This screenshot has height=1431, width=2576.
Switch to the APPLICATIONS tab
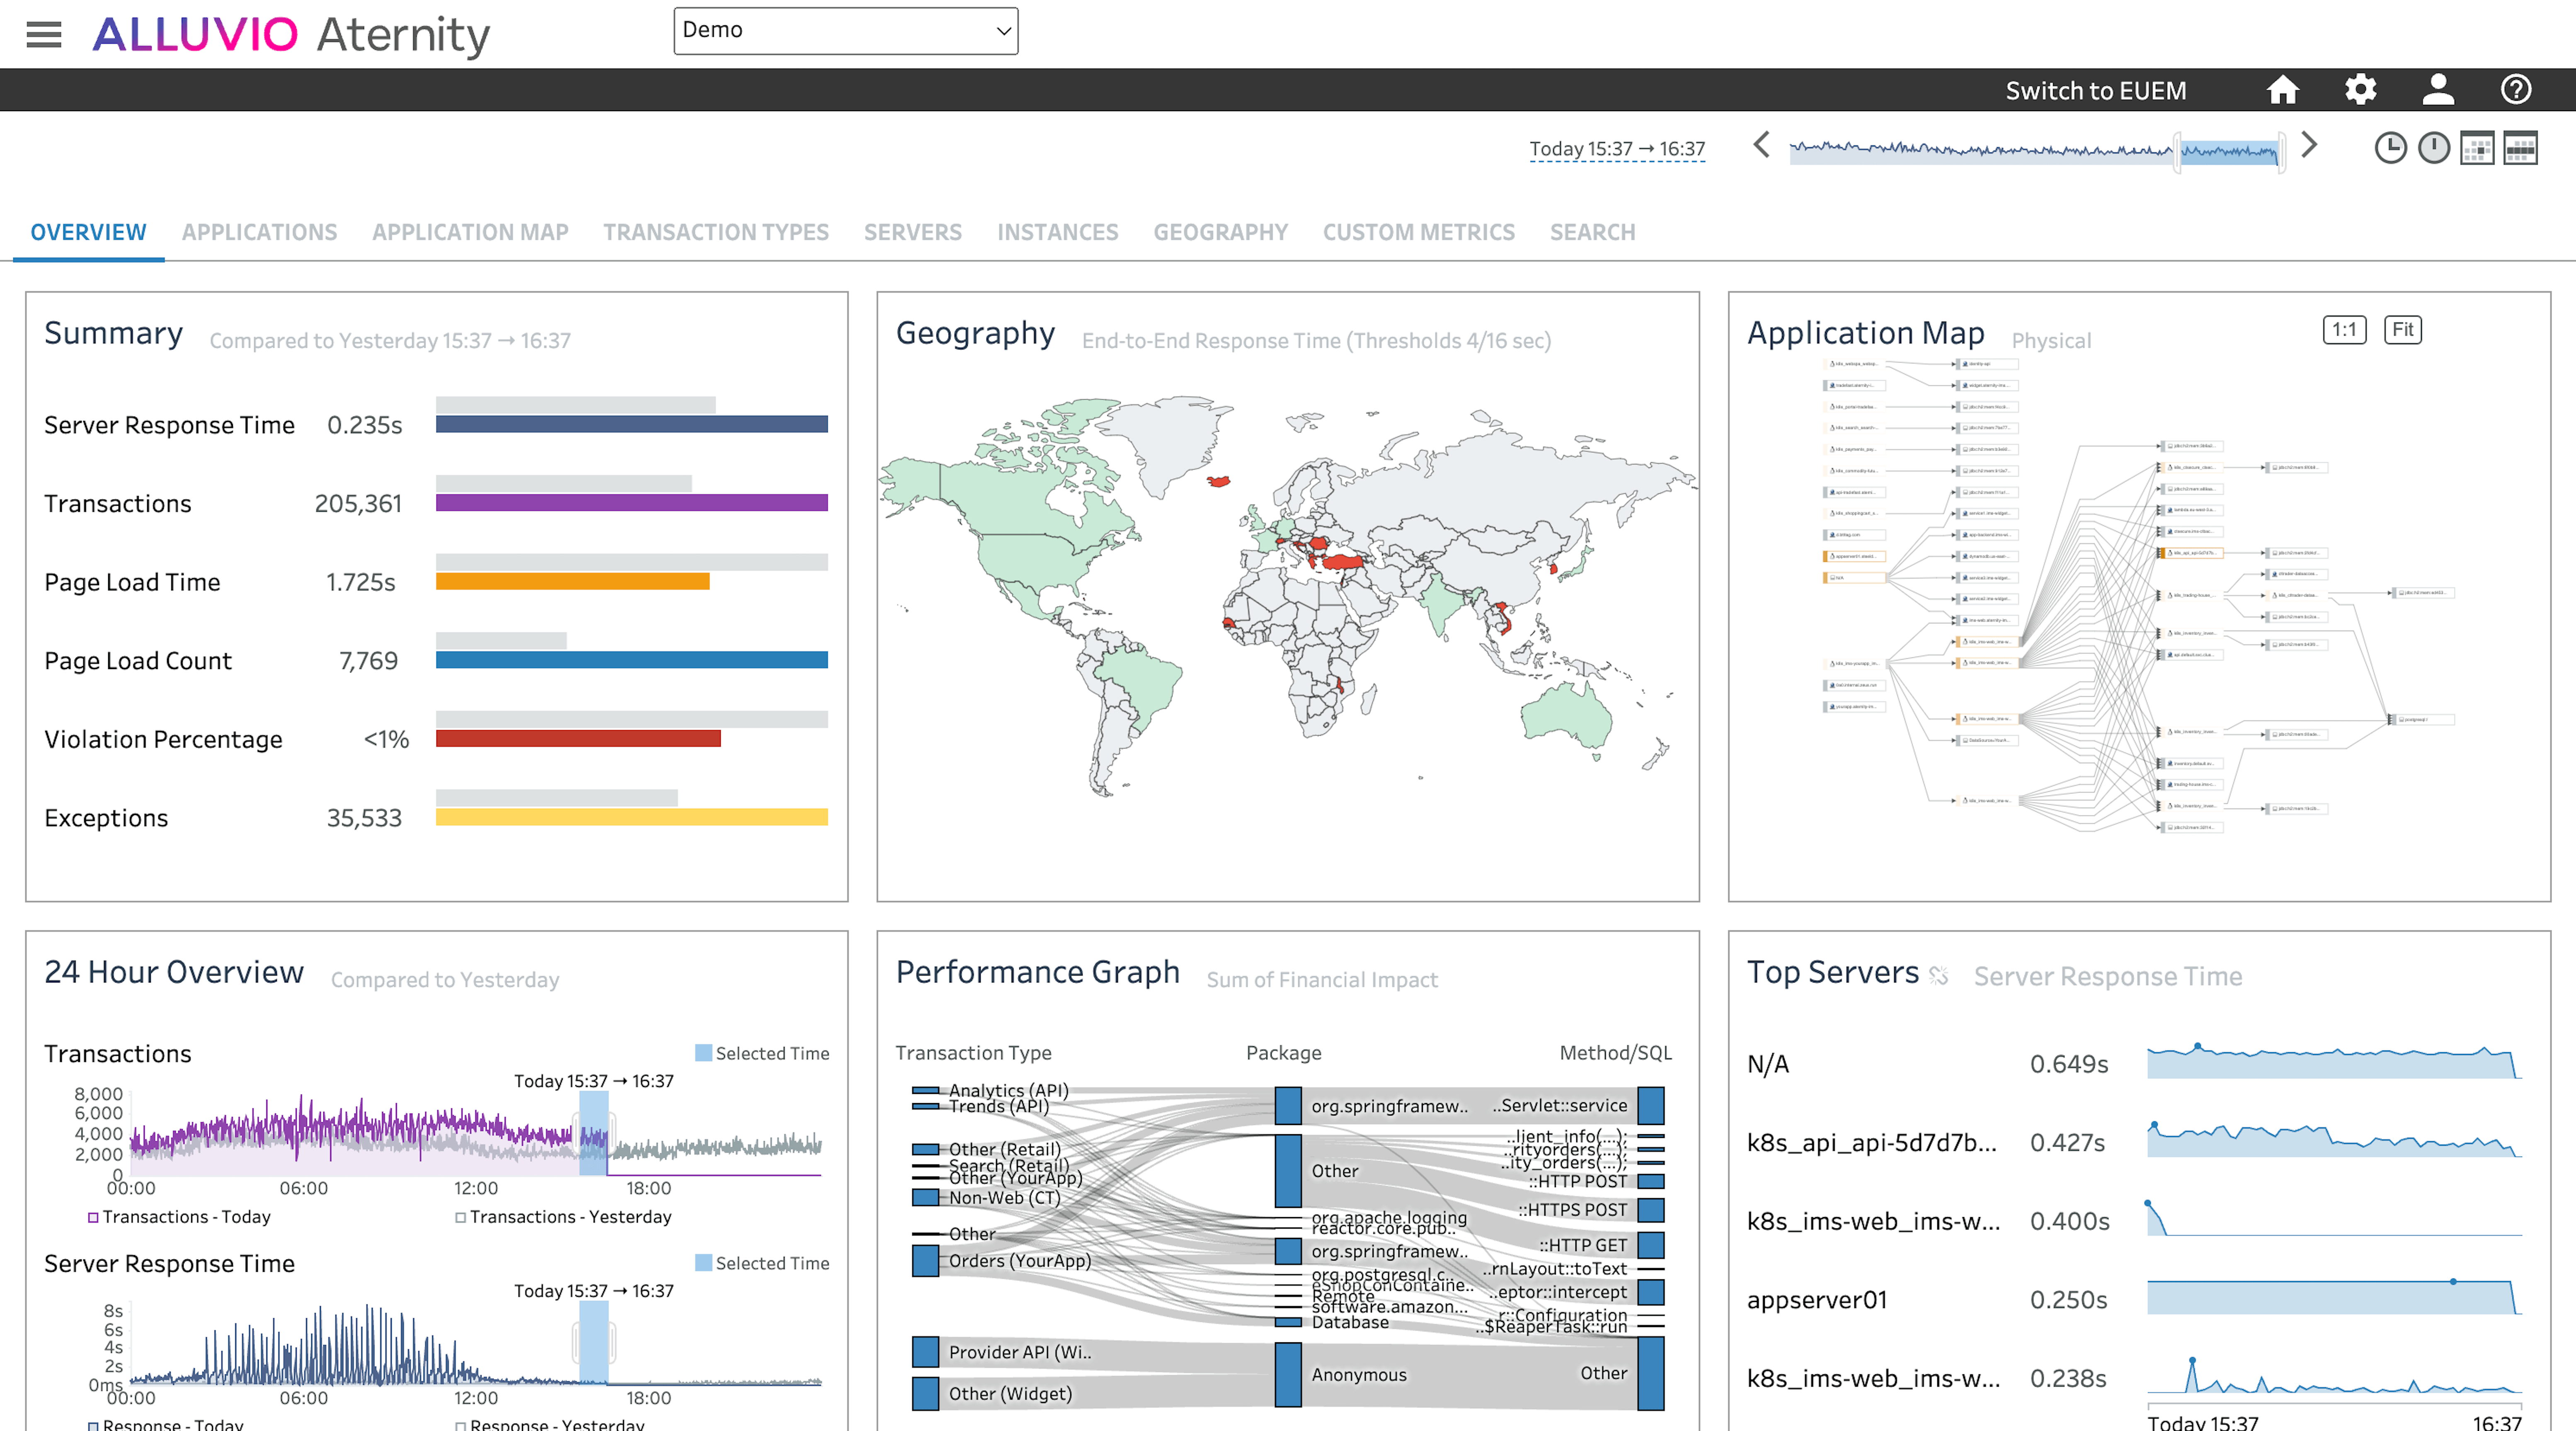[259, 232]
